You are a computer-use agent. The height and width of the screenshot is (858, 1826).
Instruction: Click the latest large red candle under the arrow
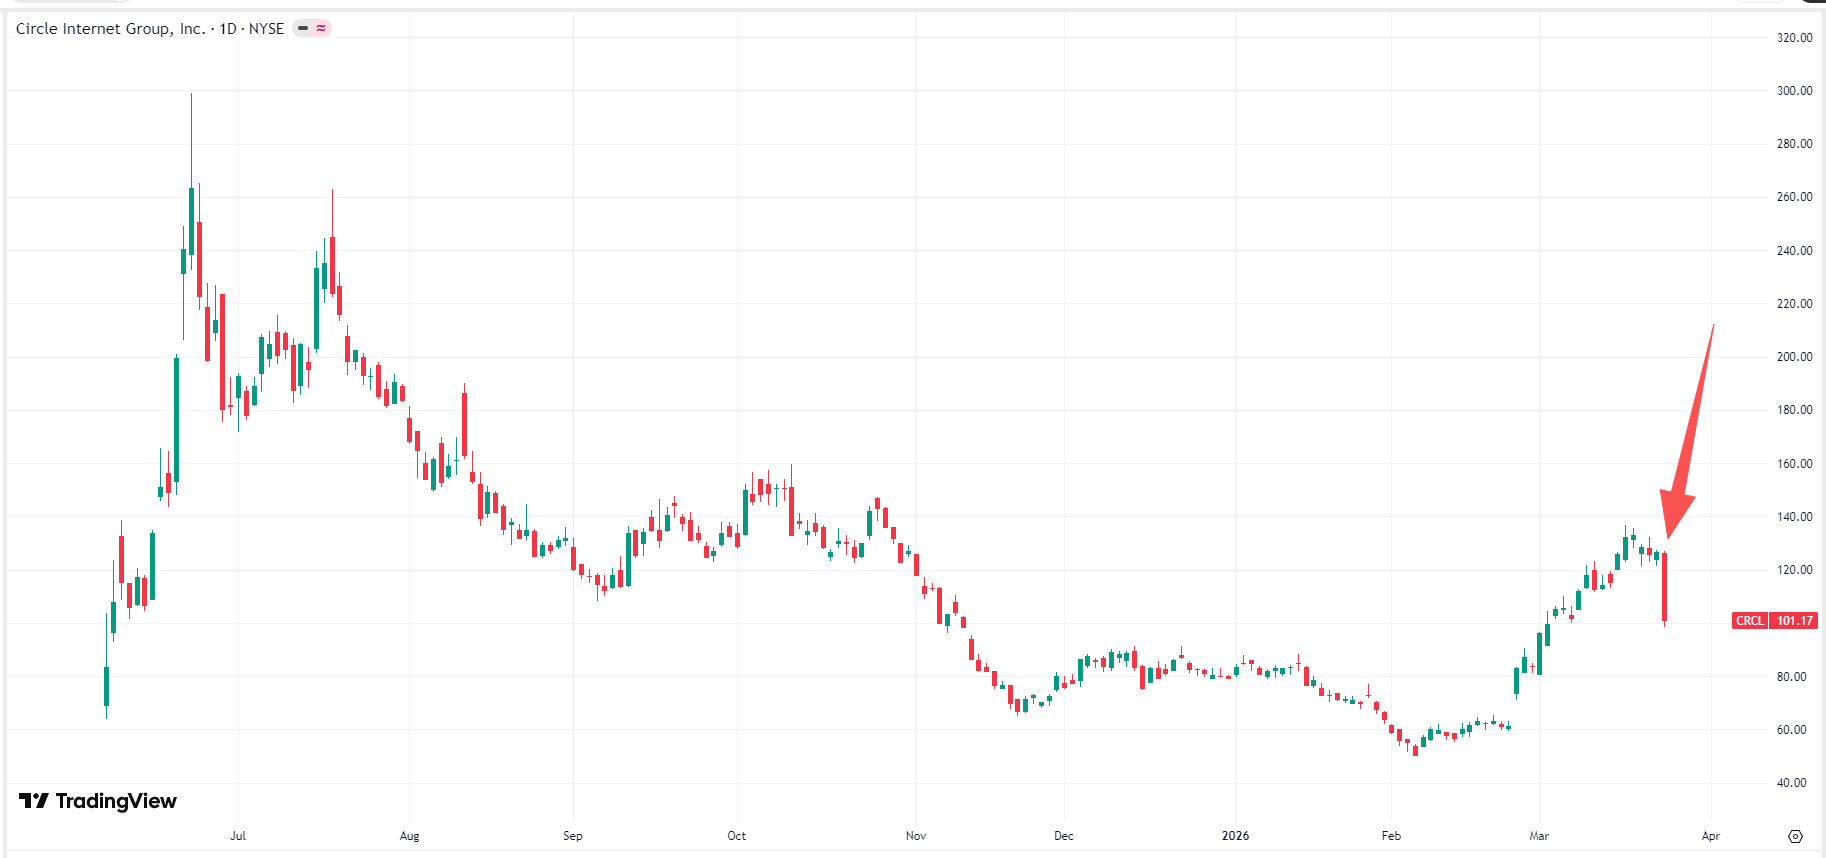(x=1665, y=588)
